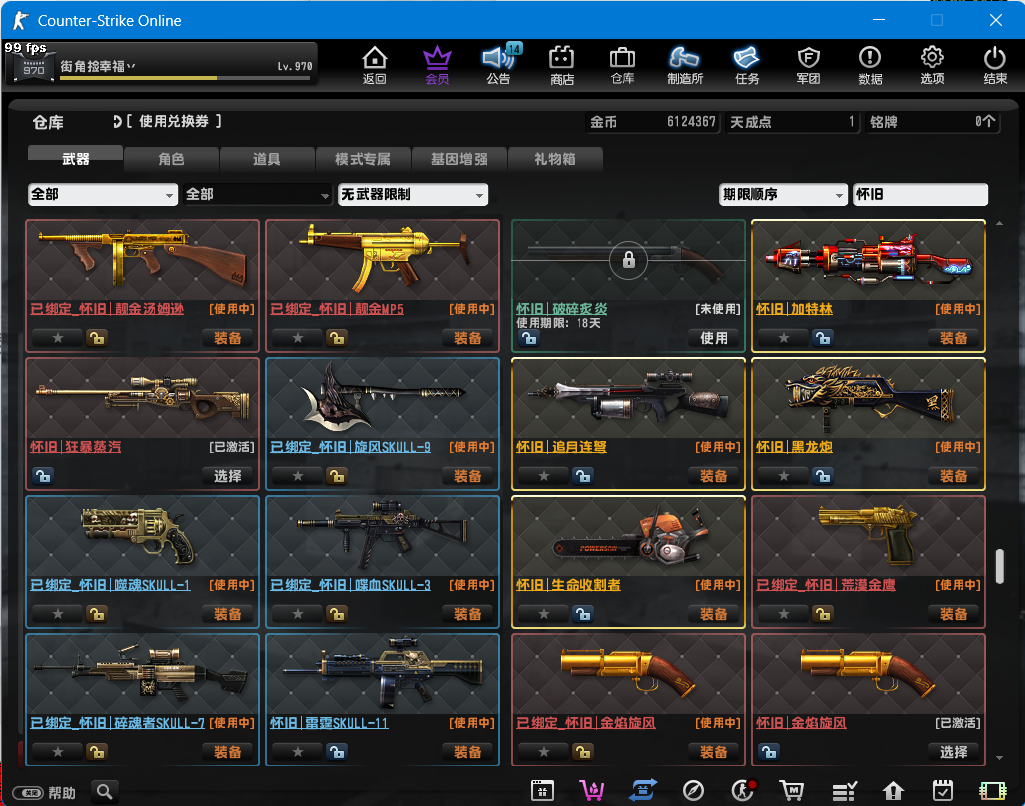
Task: Click 使用 button on 怀旧|破碎炙炎
Action: (713, 338)
